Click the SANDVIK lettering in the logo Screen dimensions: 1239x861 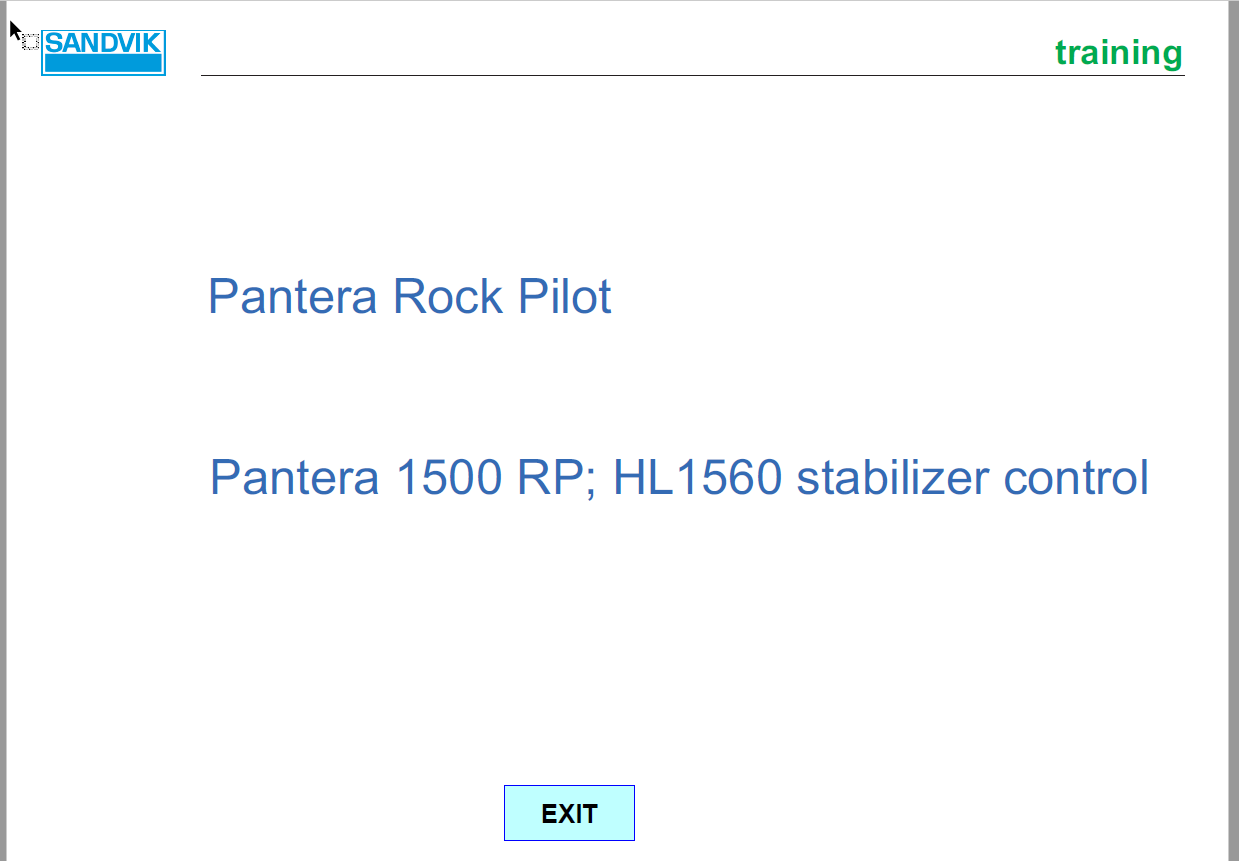[103, 43]
